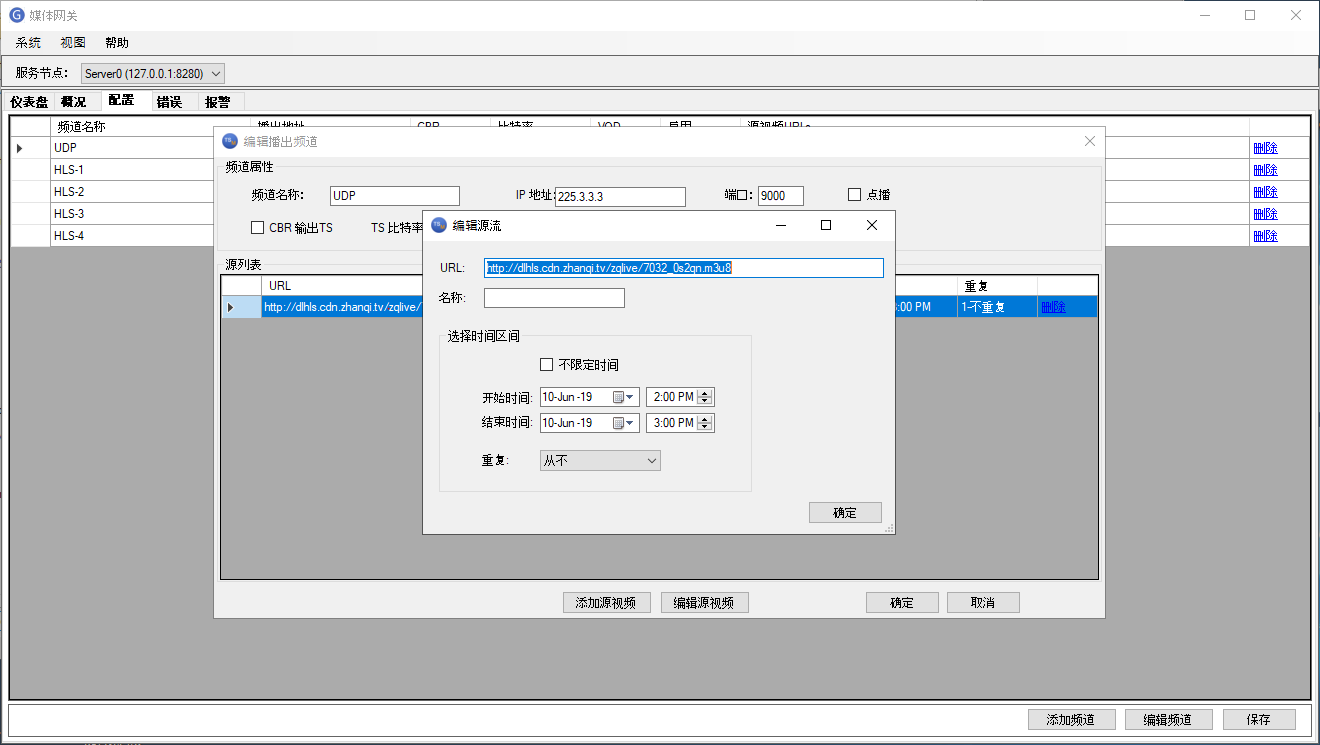Image resolution: width=1320 pixels, height=745 pixels.
Task: Switch to the 错误 tab
Action: [x=169, y=101]
